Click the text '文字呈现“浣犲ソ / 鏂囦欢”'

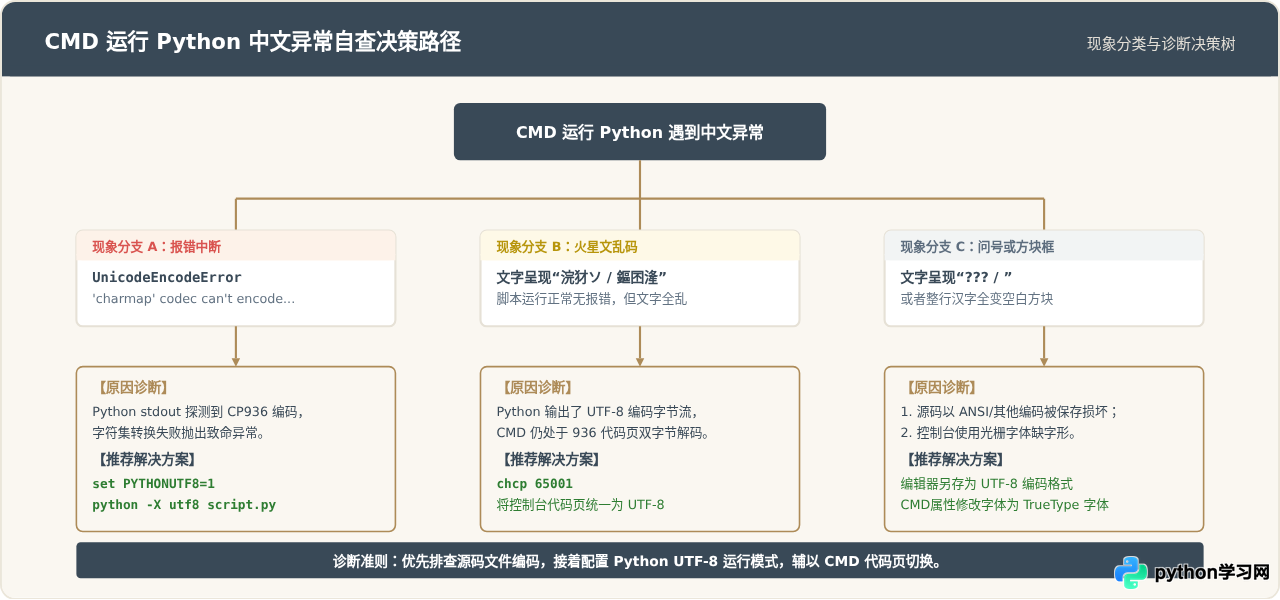click(x=582, y=277)
